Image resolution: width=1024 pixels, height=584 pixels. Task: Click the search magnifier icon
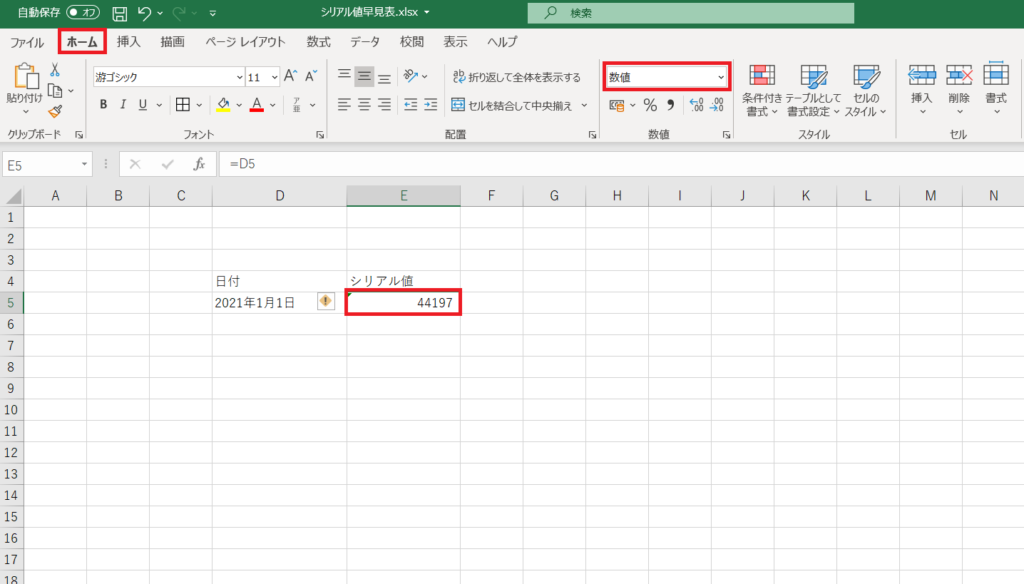click(x=551, y=12)
